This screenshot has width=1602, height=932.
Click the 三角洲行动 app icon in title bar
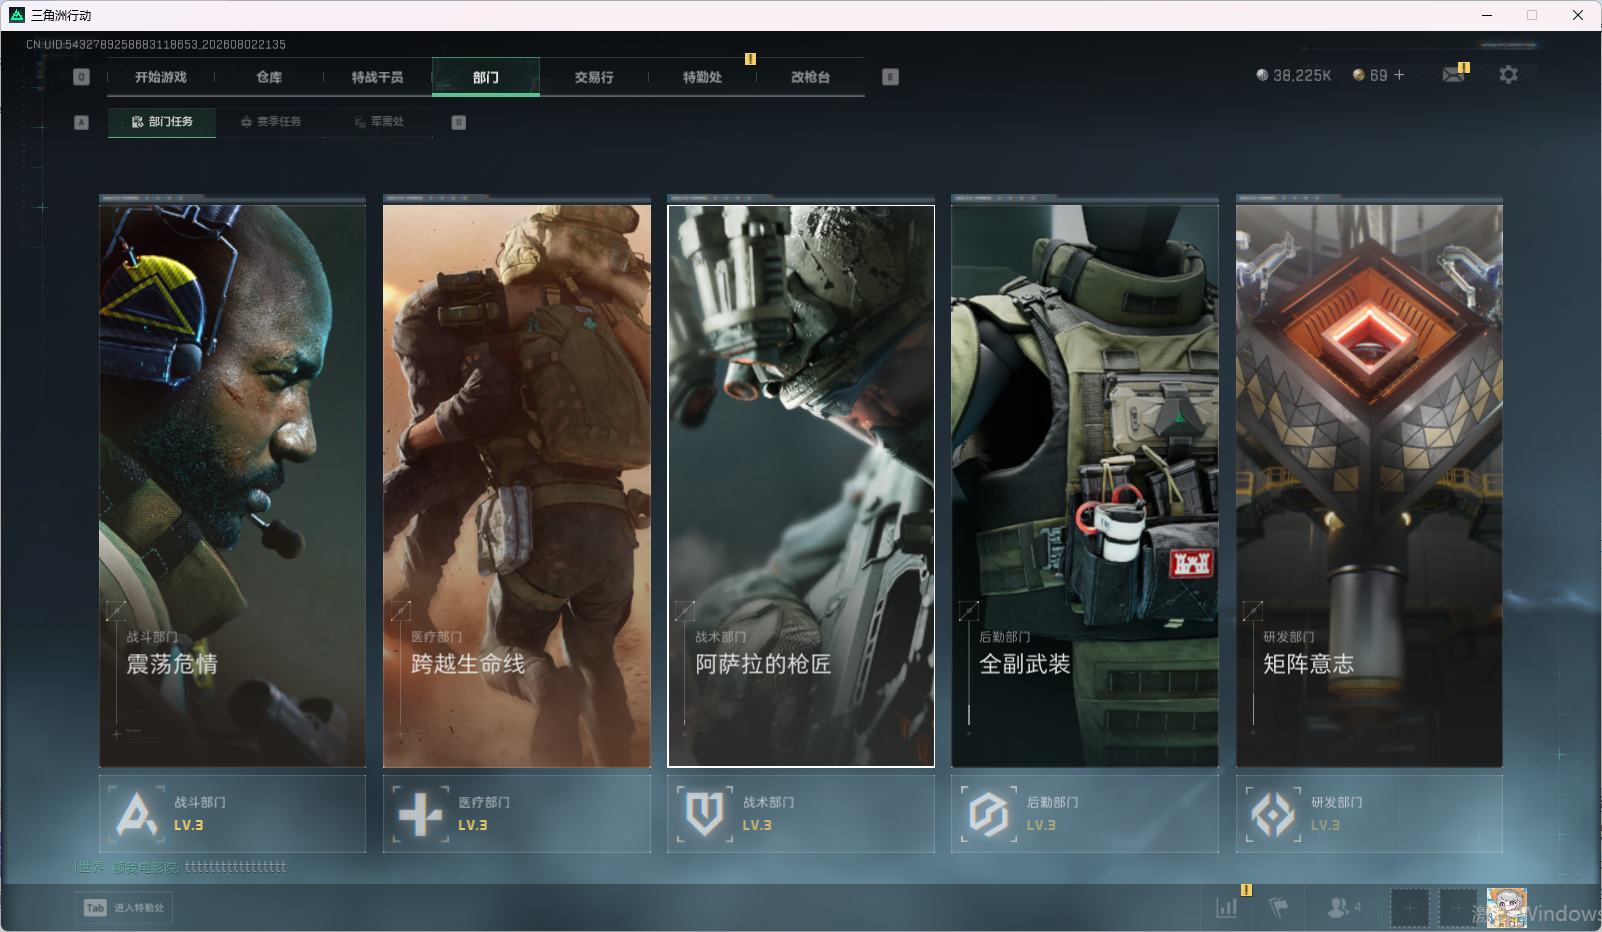[17, 15]
